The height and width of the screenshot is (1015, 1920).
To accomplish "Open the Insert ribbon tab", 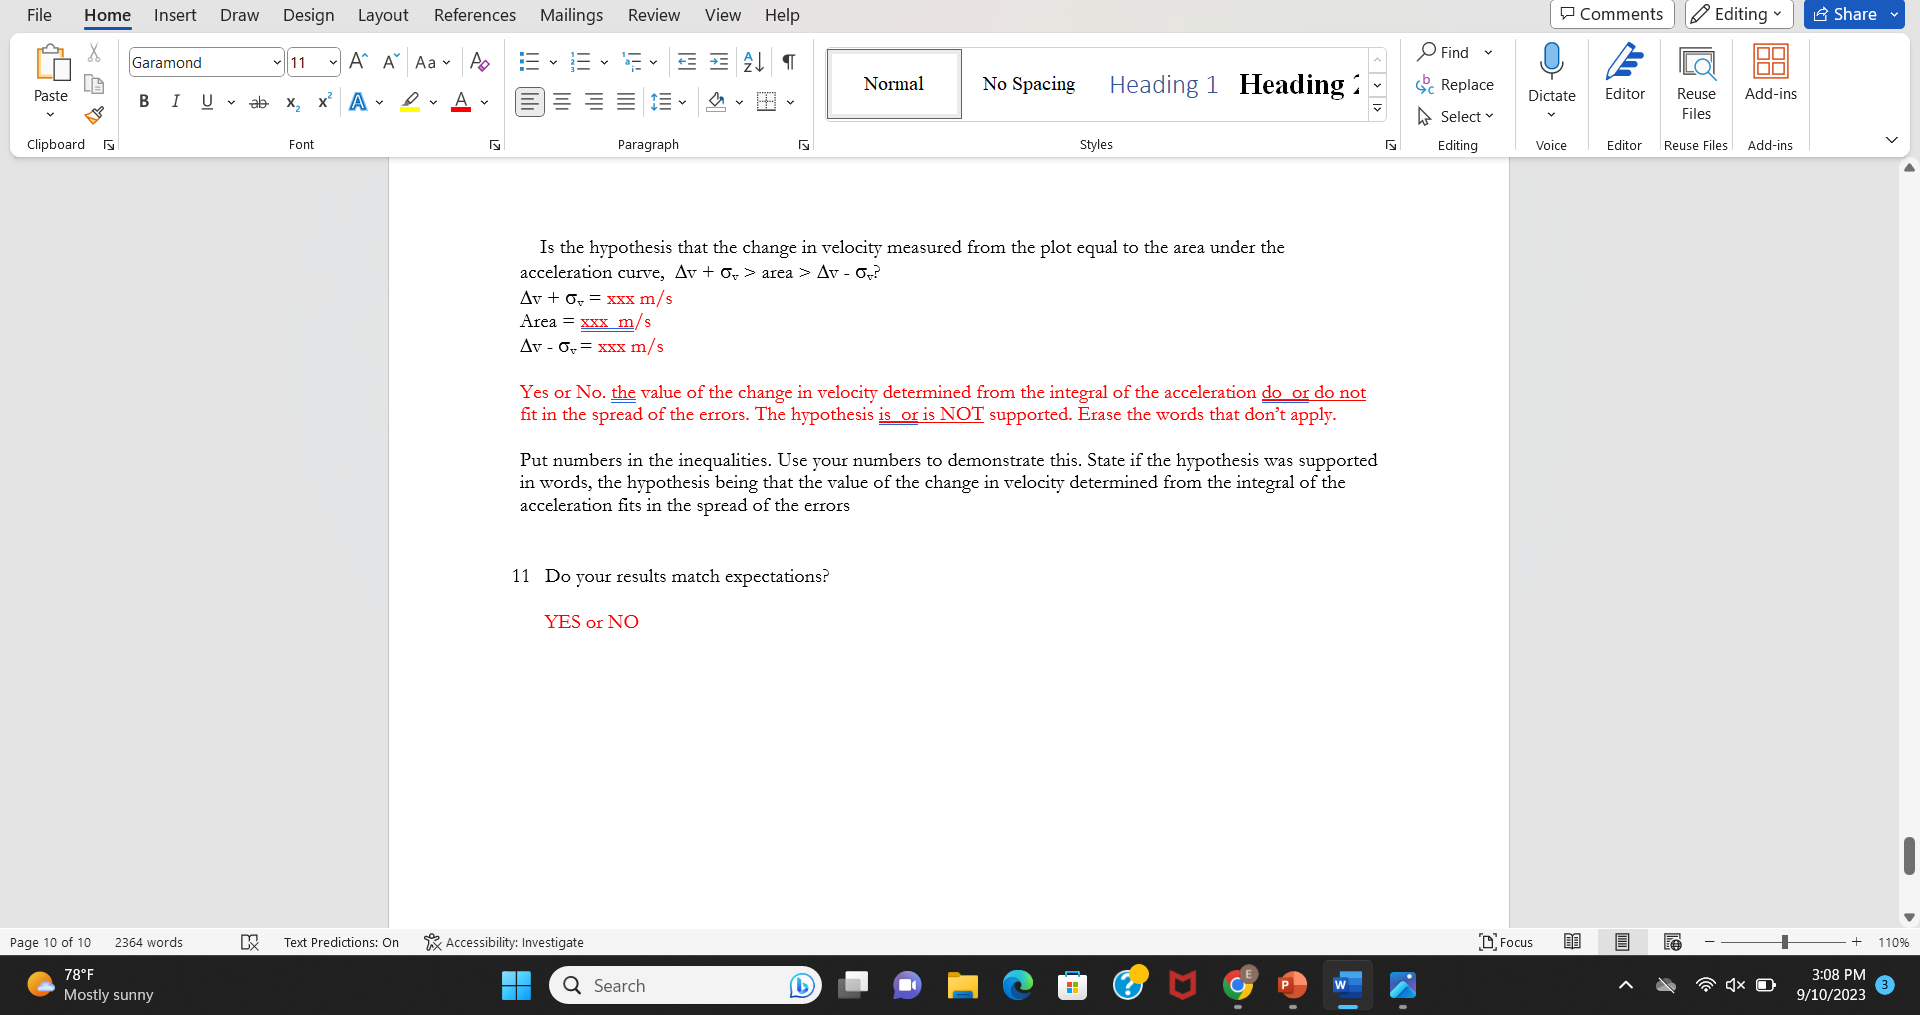I will pyautogui.click(x=175, y=15).
